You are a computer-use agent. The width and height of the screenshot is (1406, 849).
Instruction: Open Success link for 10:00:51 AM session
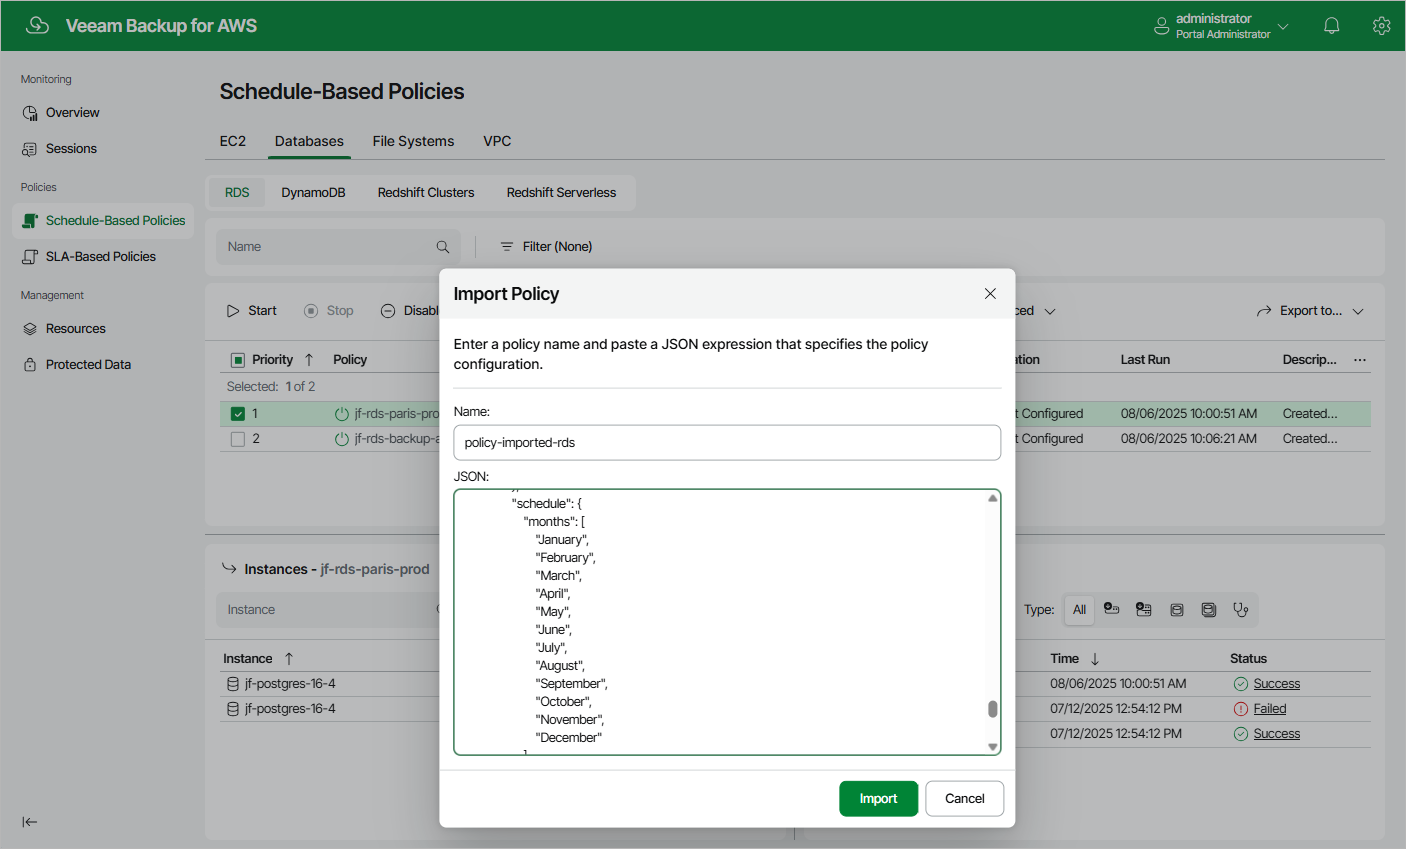click(1277, 684)
